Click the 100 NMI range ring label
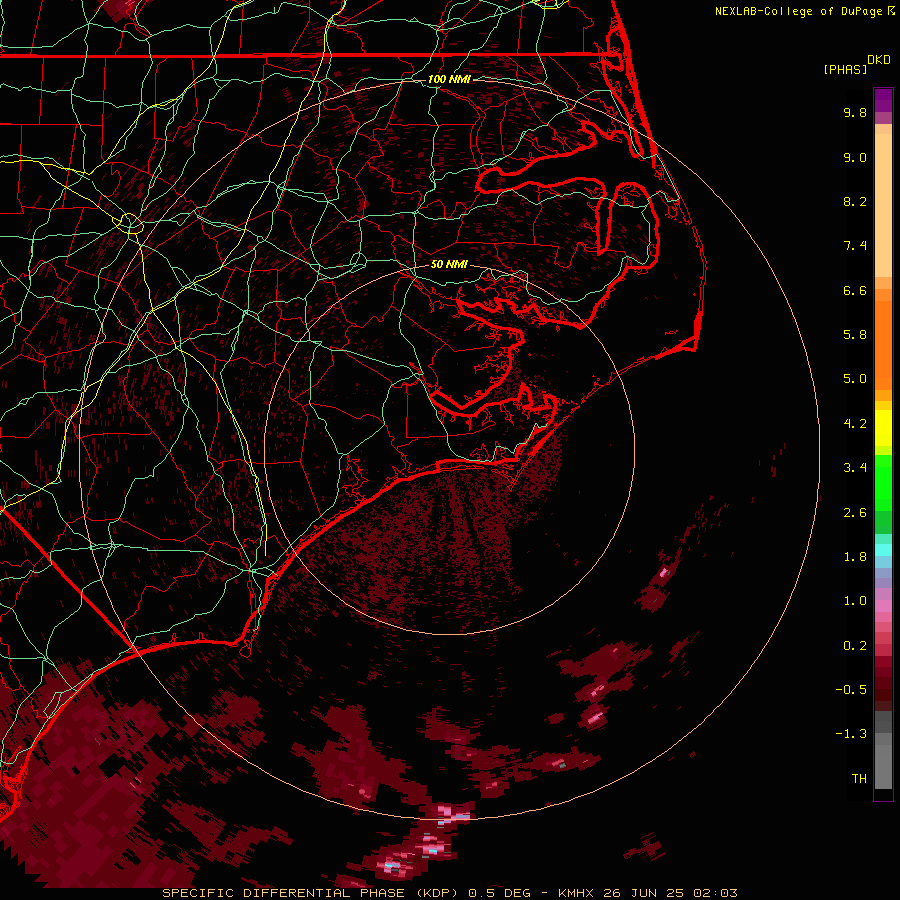Image resolution: width=900 pixels, height=900 pixels. pyautogui.click(x=449, y=79)
